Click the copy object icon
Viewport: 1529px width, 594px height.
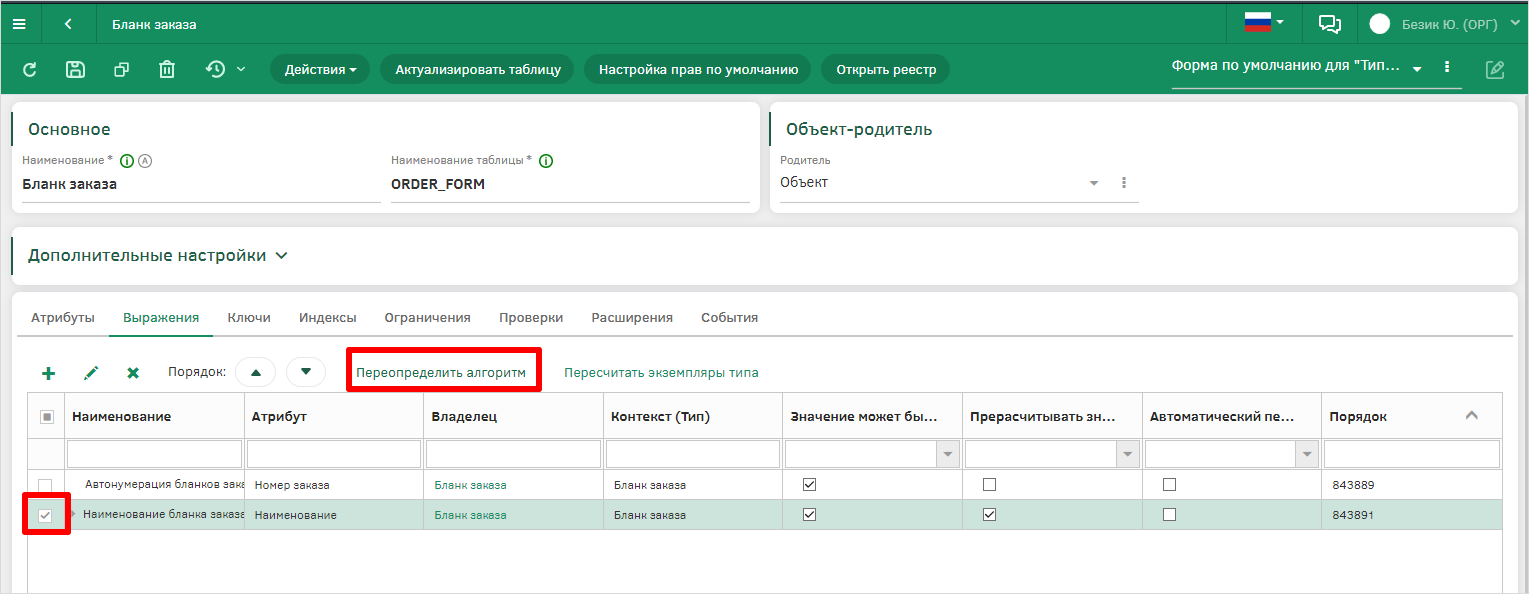[x=121, y=69]
